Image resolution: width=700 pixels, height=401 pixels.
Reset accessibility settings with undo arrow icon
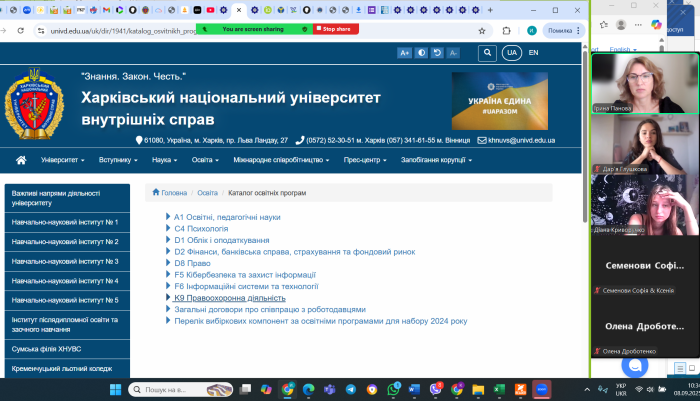point(438,52)
